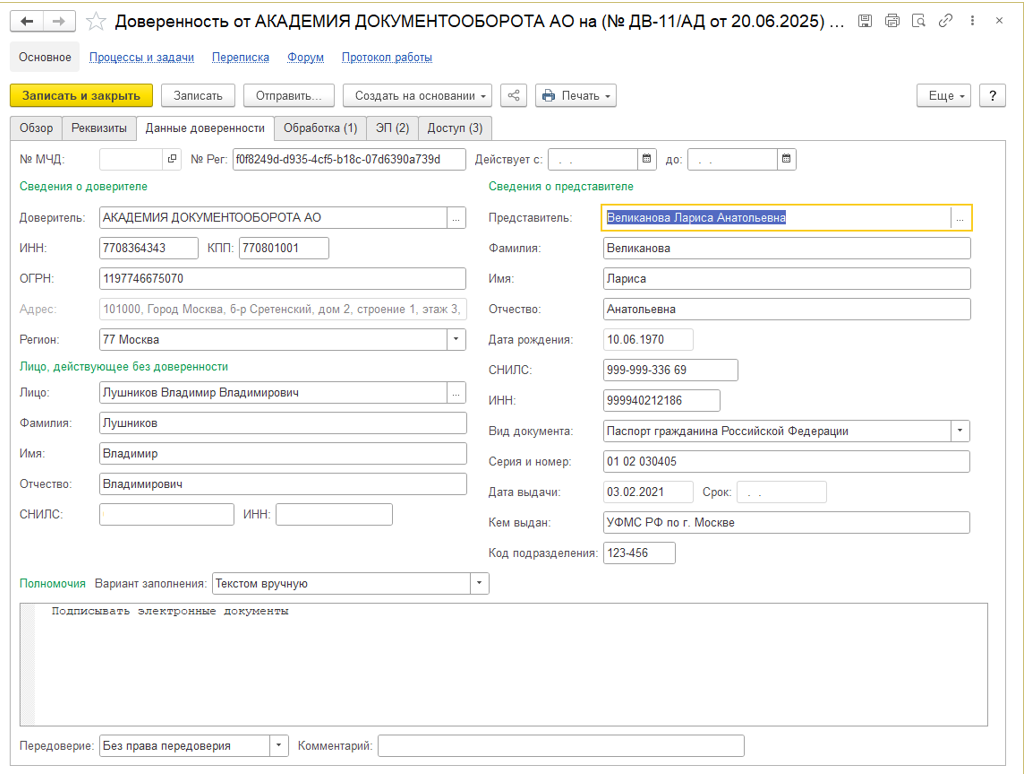1026x779 pixels.
Task: Switch to the Доступ (3) tab
Action: (455, 128)
